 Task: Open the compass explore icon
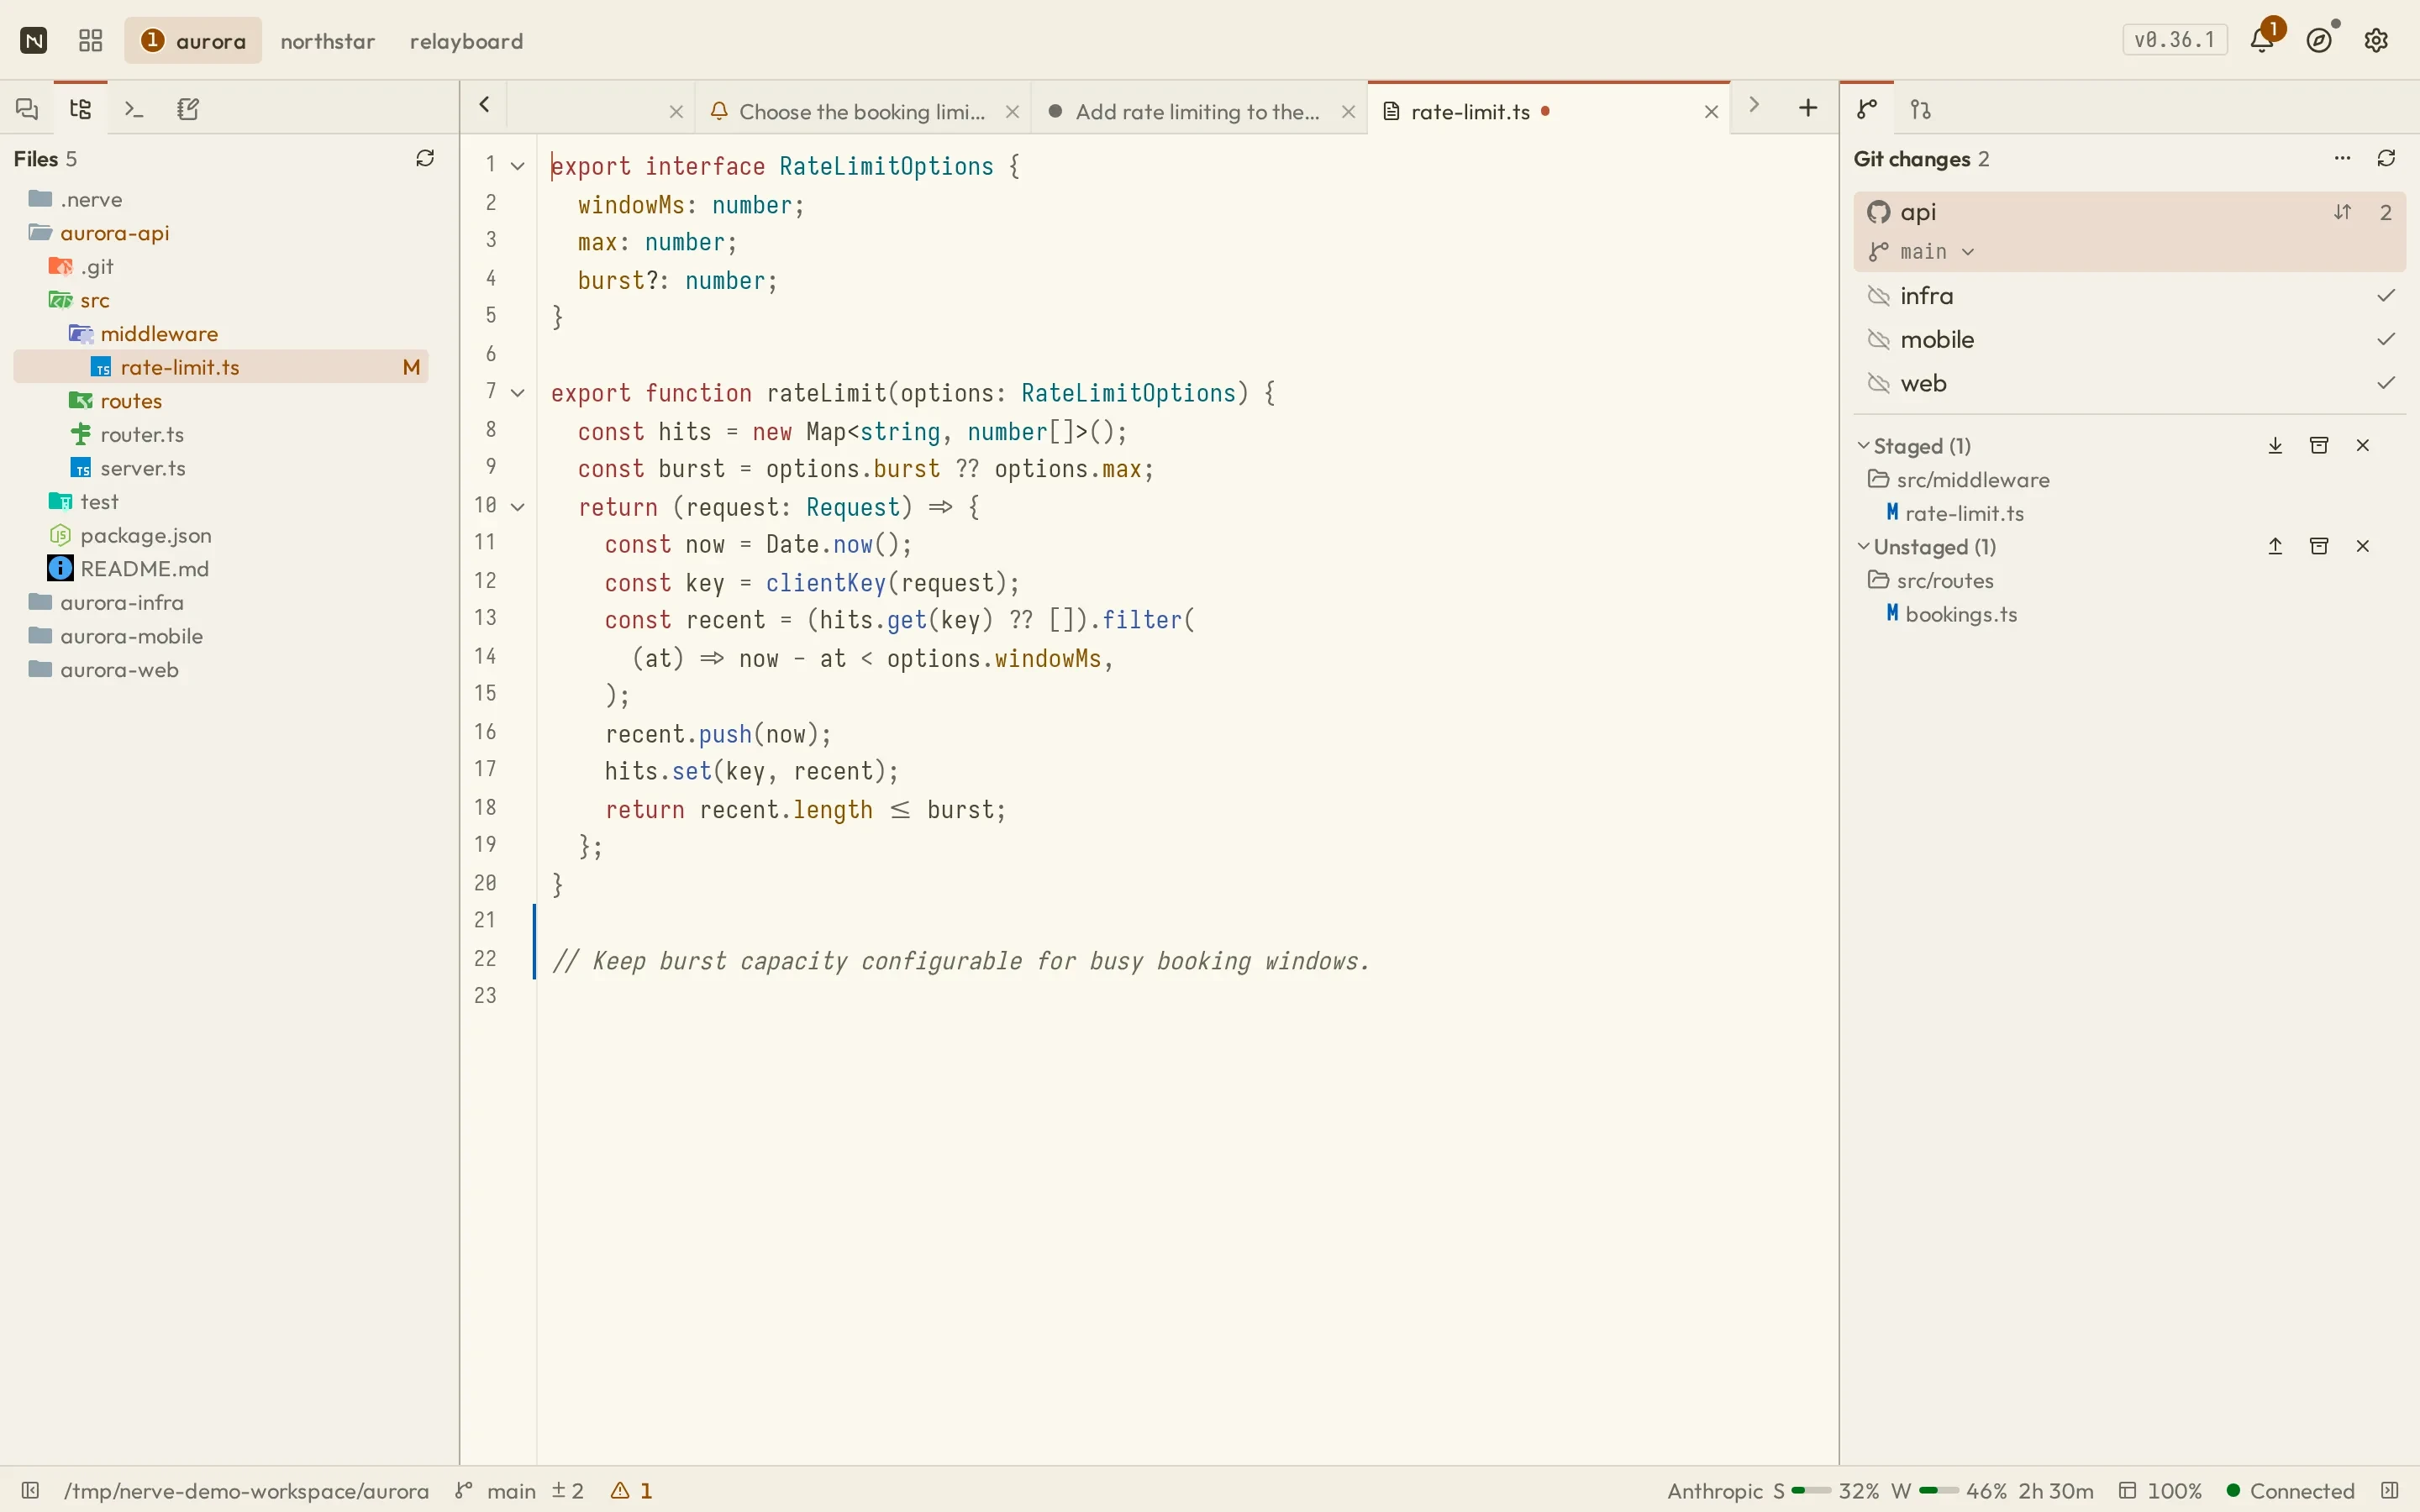2319,40
